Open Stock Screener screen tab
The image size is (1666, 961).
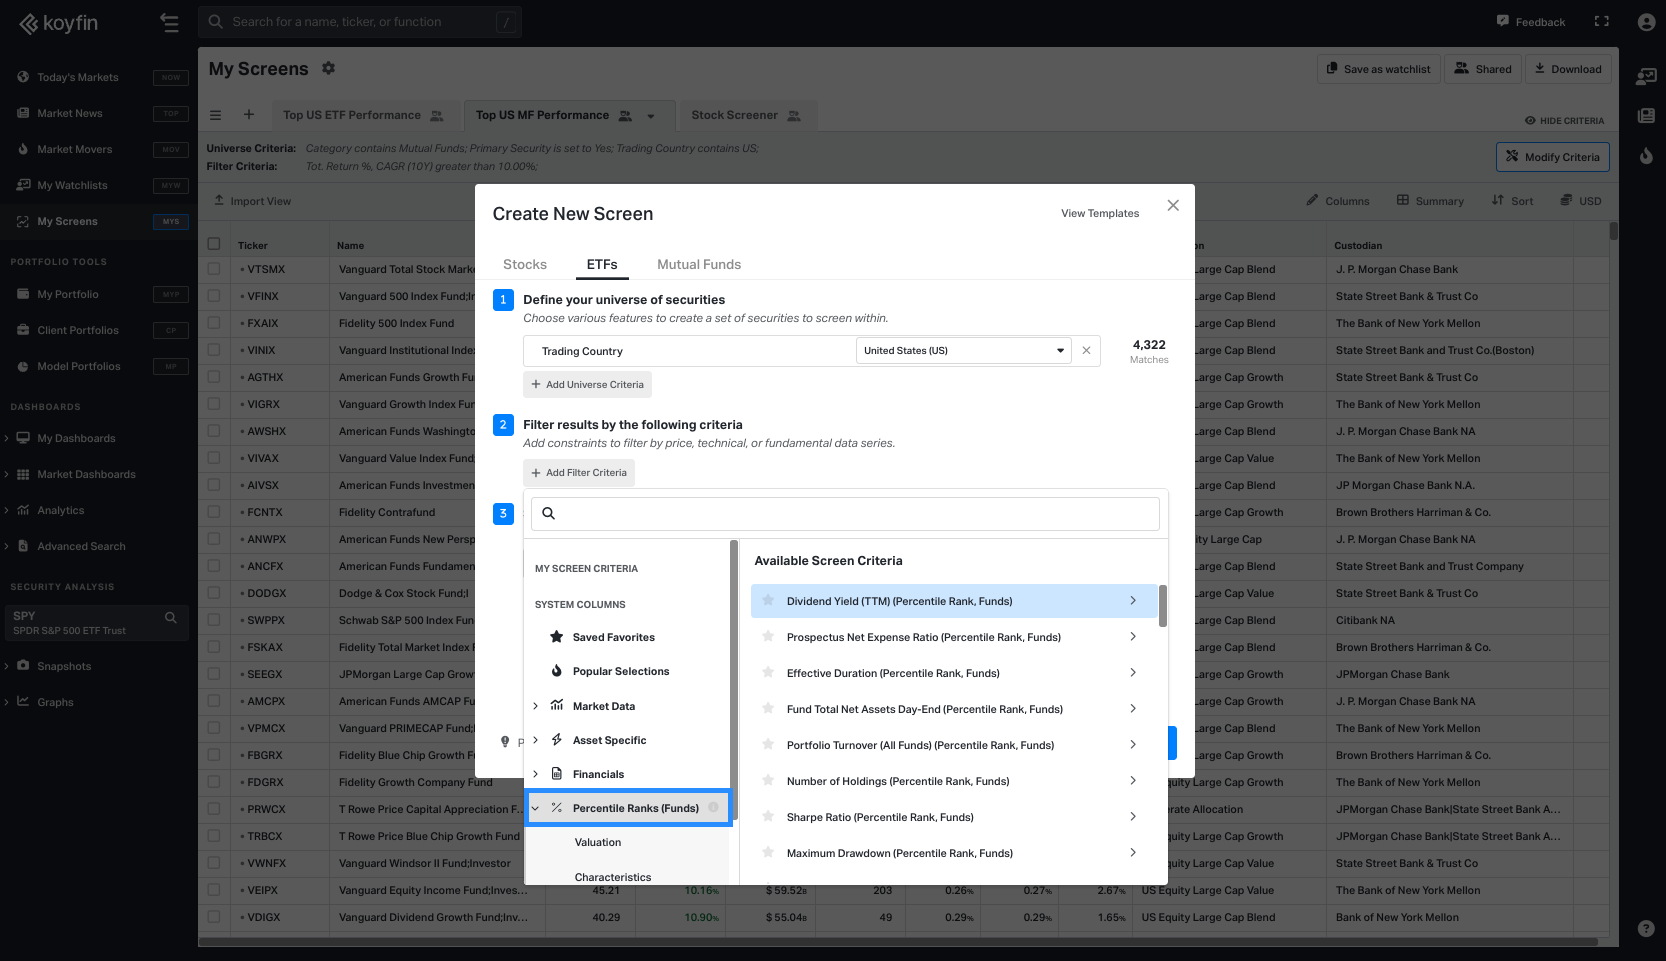pos(746,116)
